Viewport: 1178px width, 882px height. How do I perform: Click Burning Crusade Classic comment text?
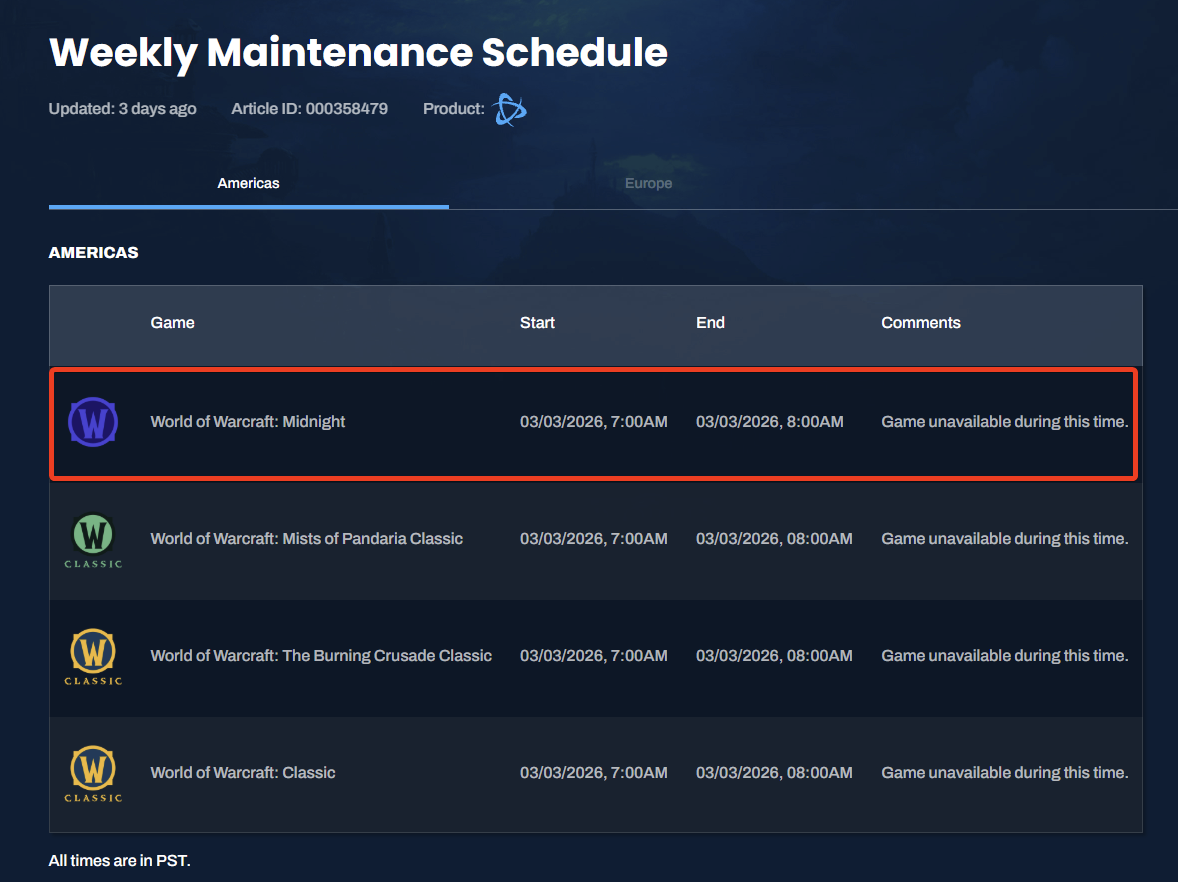(1004, 656)
